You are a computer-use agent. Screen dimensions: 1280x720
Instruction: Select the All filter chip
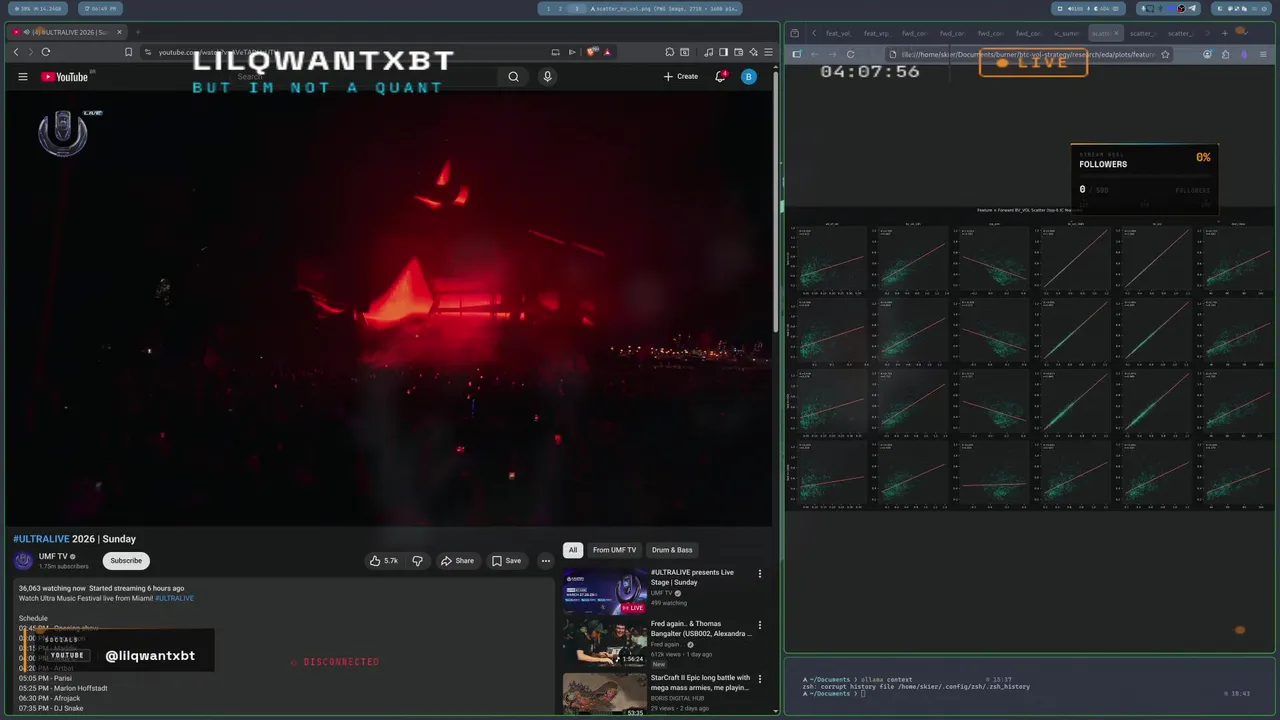click(x=572, y=550)
